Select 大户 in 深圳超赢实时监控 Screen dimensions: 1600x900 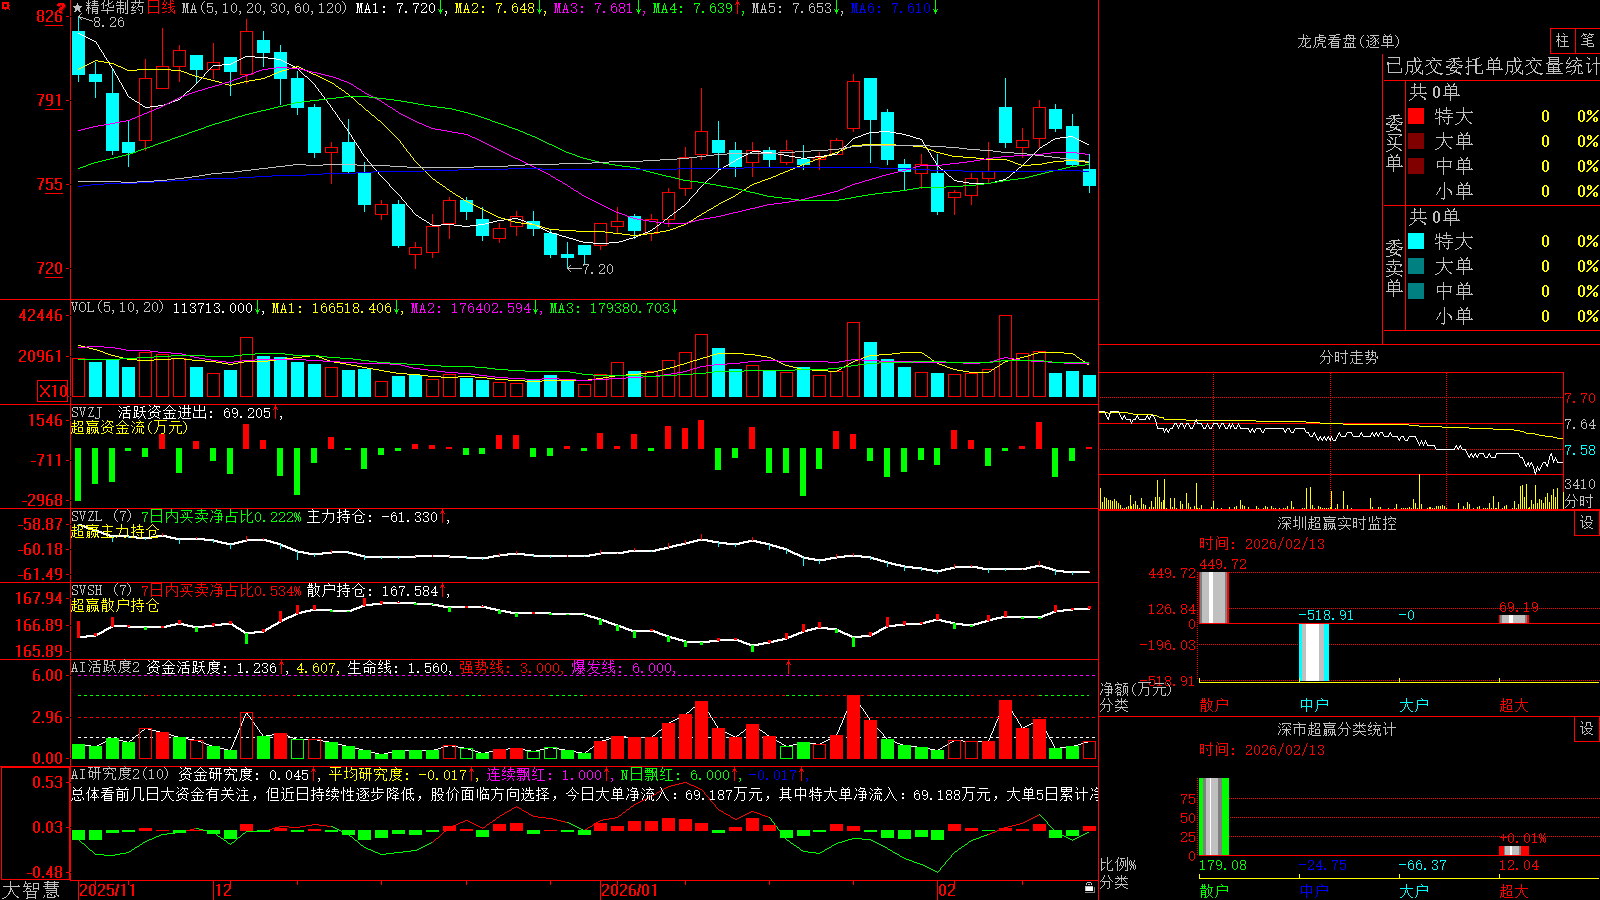coord(1414,705)
